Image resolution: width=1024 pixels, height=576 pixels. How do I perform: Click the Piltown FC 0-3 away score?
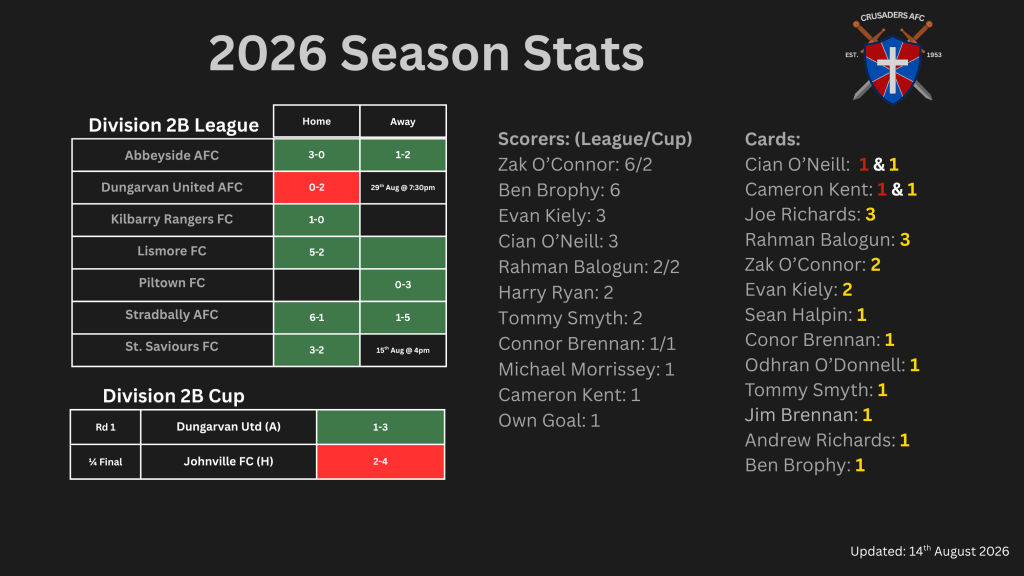pos(403,285)
